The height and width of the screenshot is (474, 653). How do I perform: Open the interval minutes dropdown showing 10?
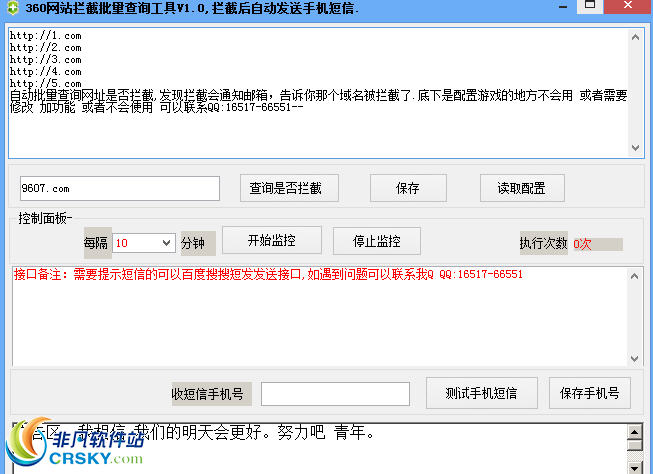pos(144,243)
